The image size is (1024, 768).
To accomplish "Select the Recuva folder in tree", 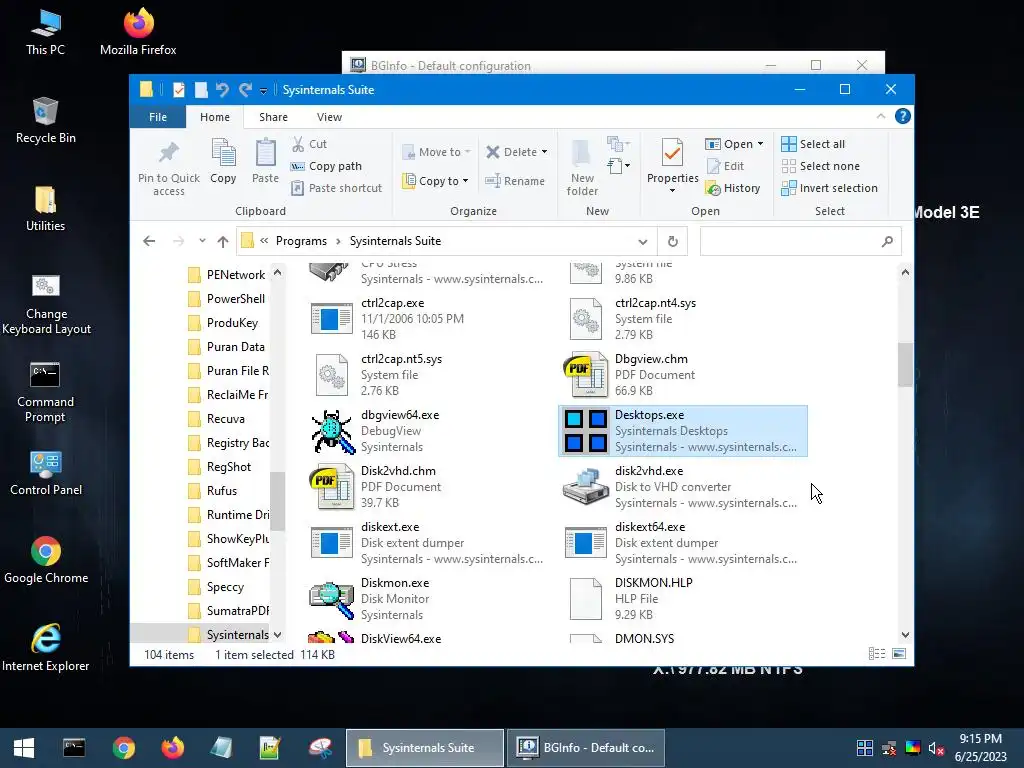I will [x=226, y=419].
